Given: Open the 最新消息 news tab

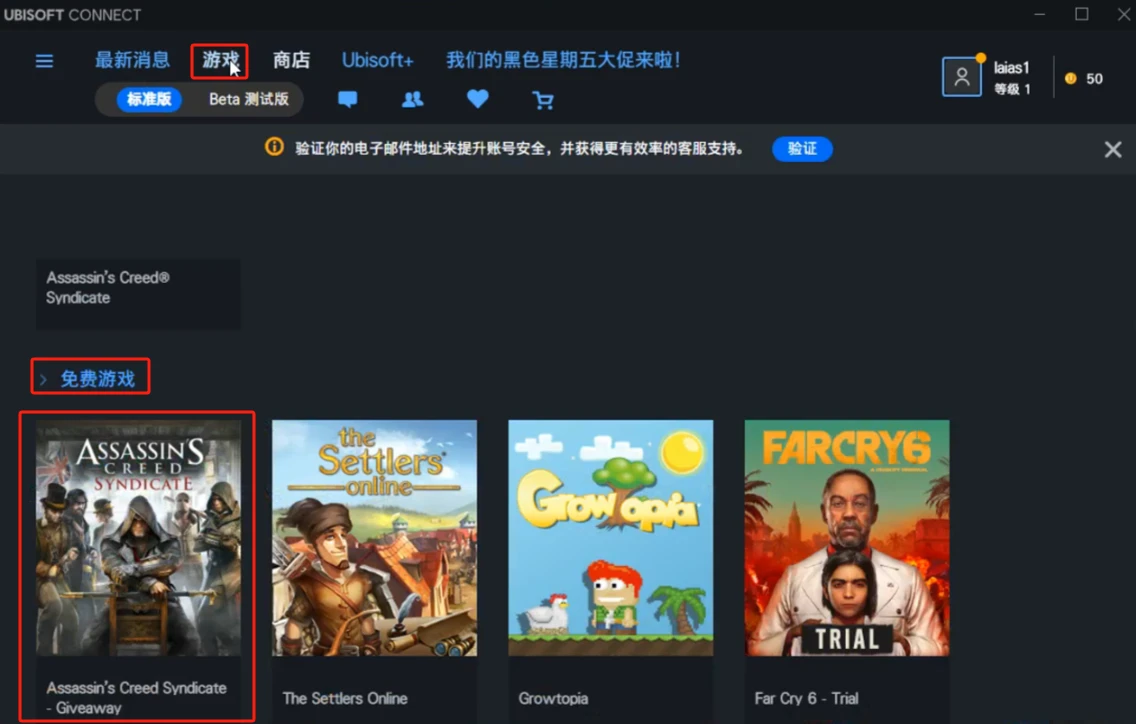Looking at the screenshot, I should tap(133, 60).
